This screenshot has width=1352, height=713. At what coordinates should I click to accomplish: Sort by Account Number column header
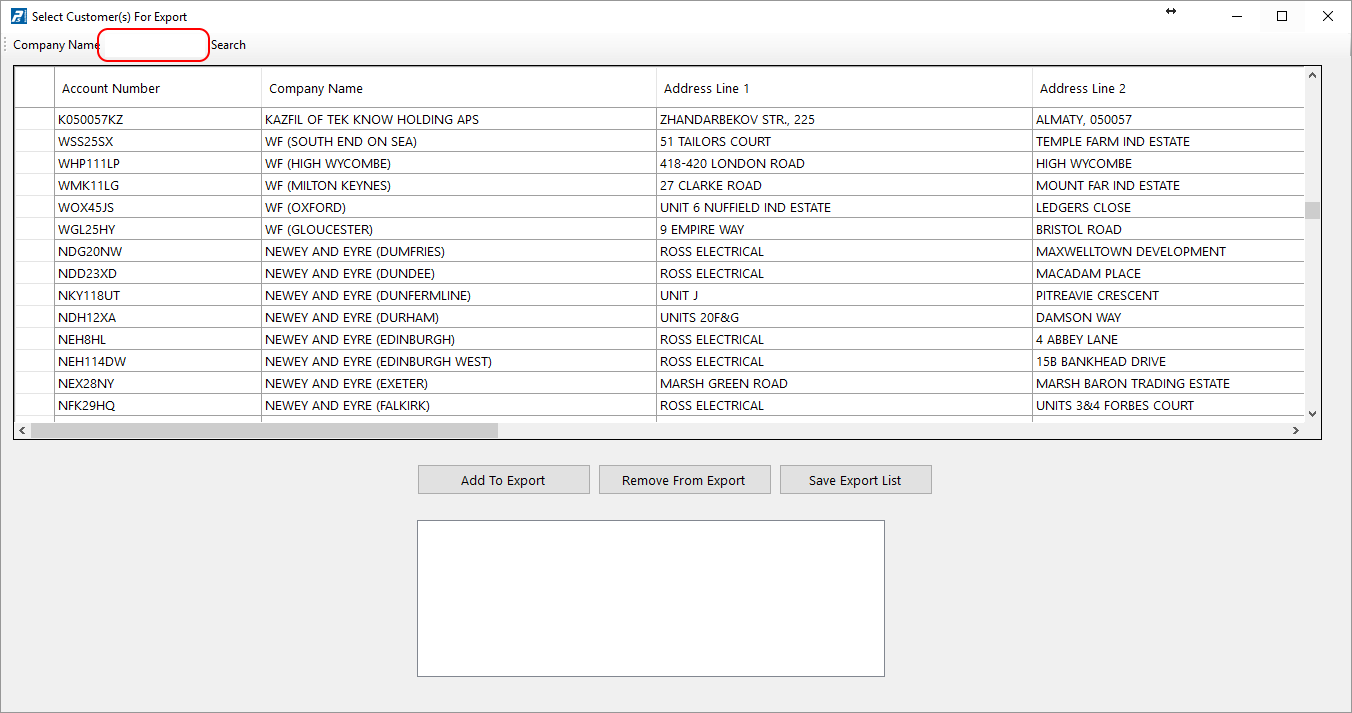coord(158,88)
